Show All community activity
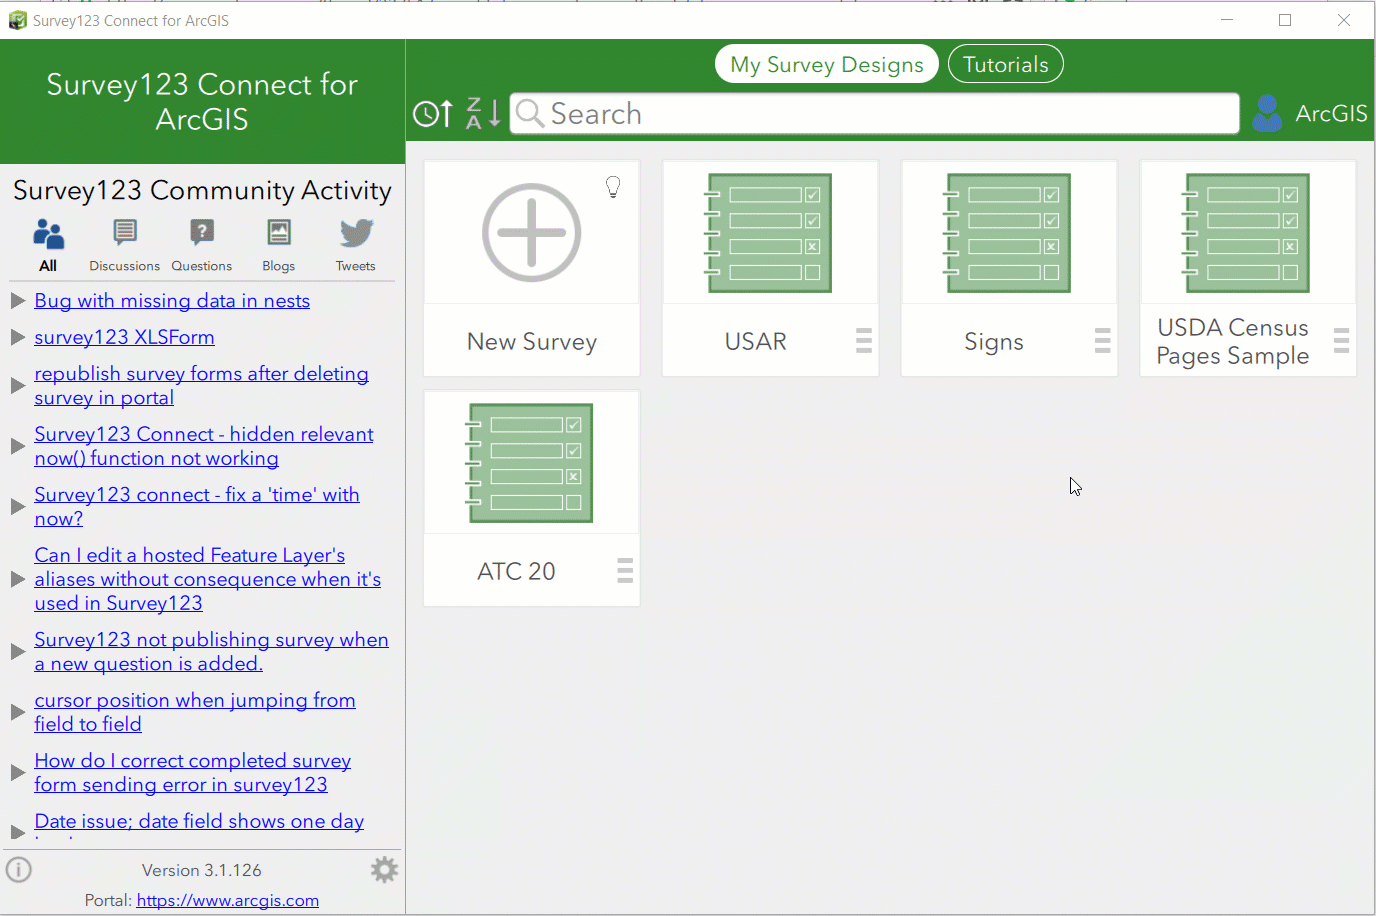 [48, 245]
